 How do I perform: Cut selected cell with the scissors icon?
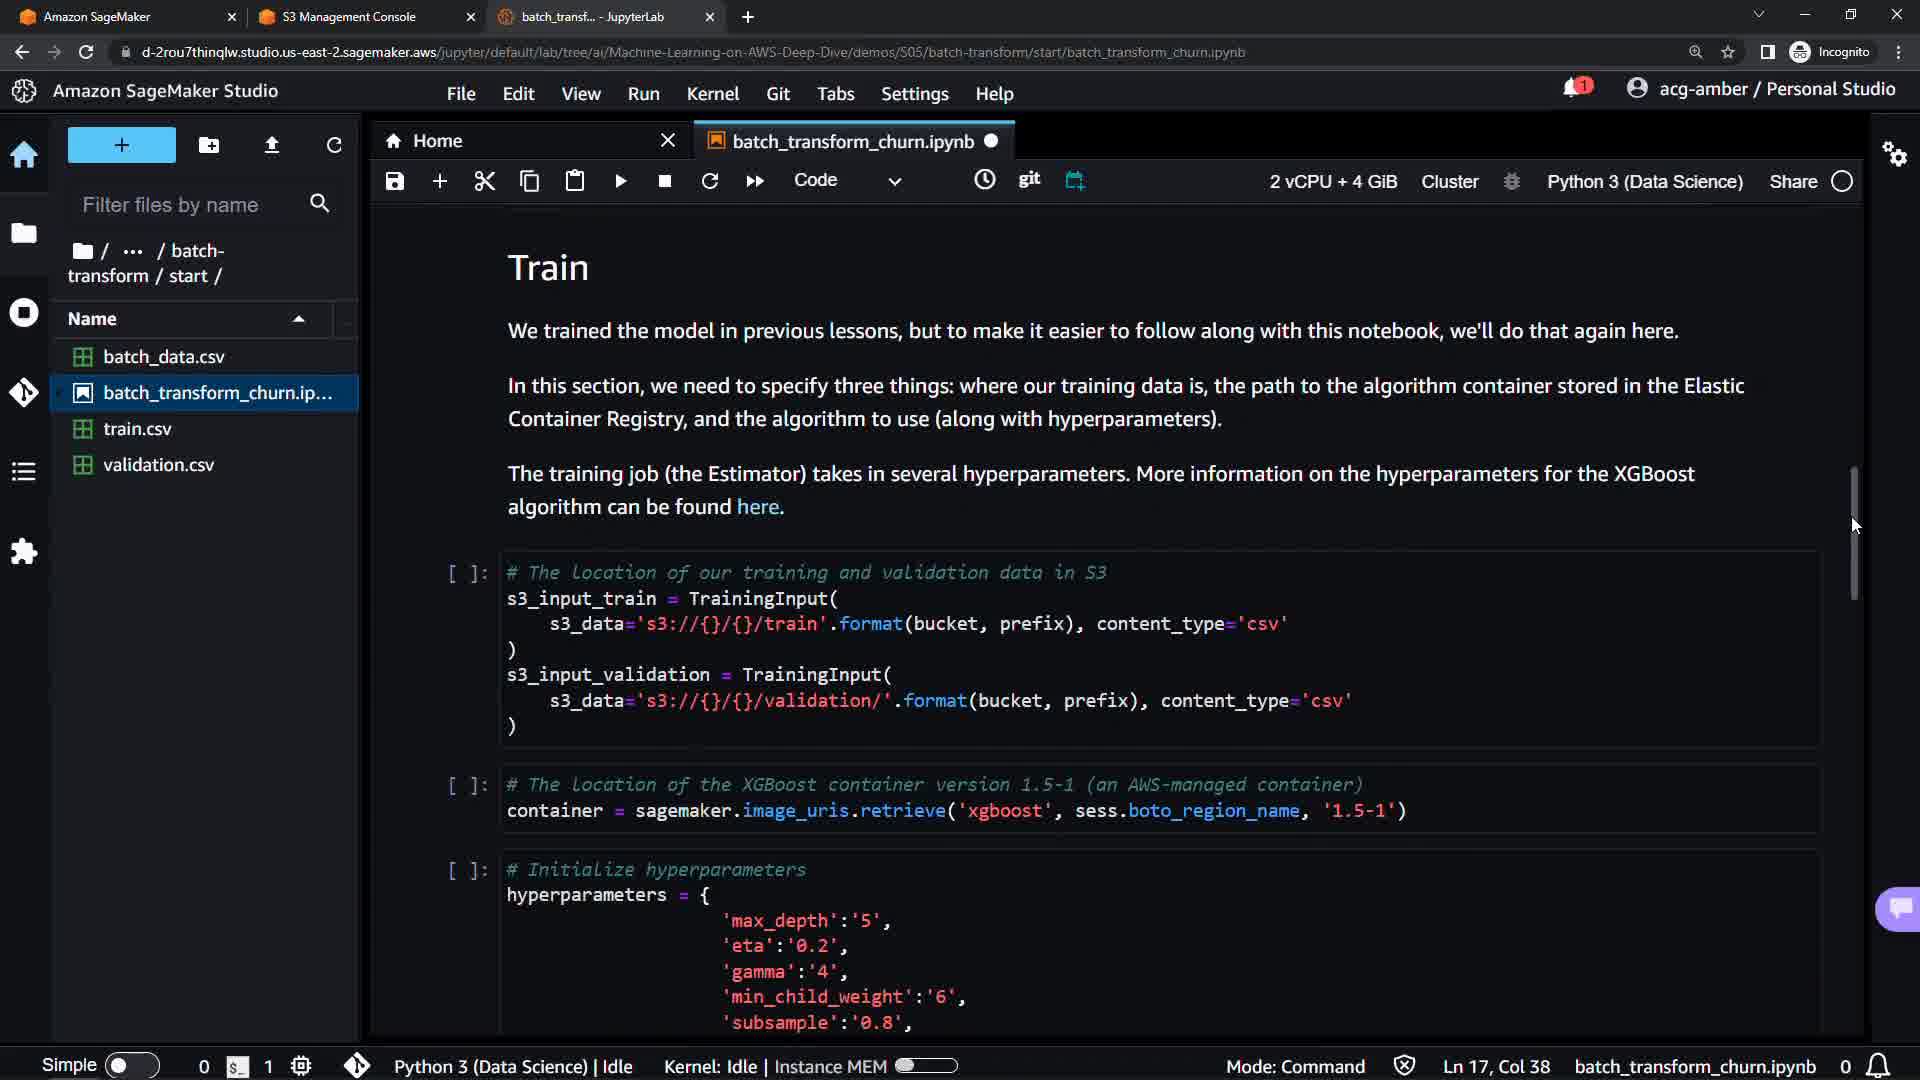[x=485, y=181]
